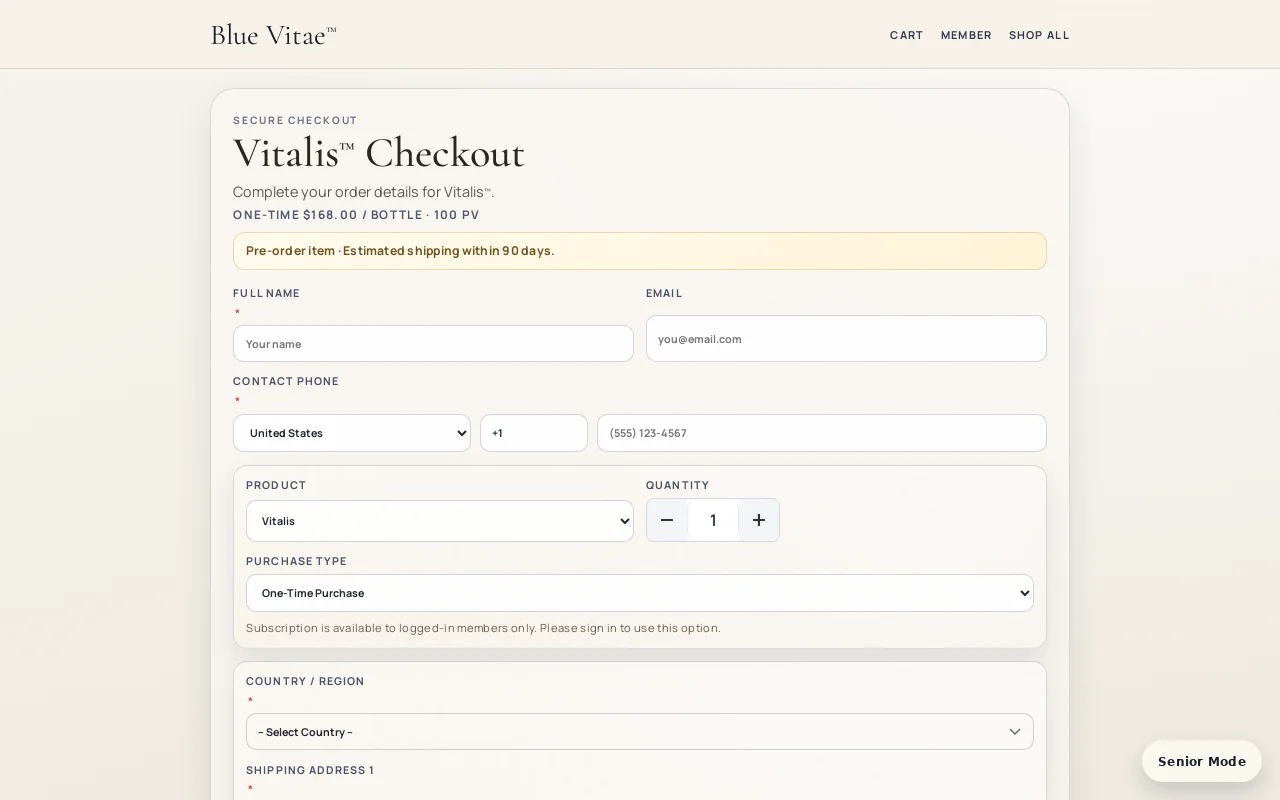The width and height of the screenshot is (1280, 800).
Task: Select the +1 country code field
Action: (534, 433)
